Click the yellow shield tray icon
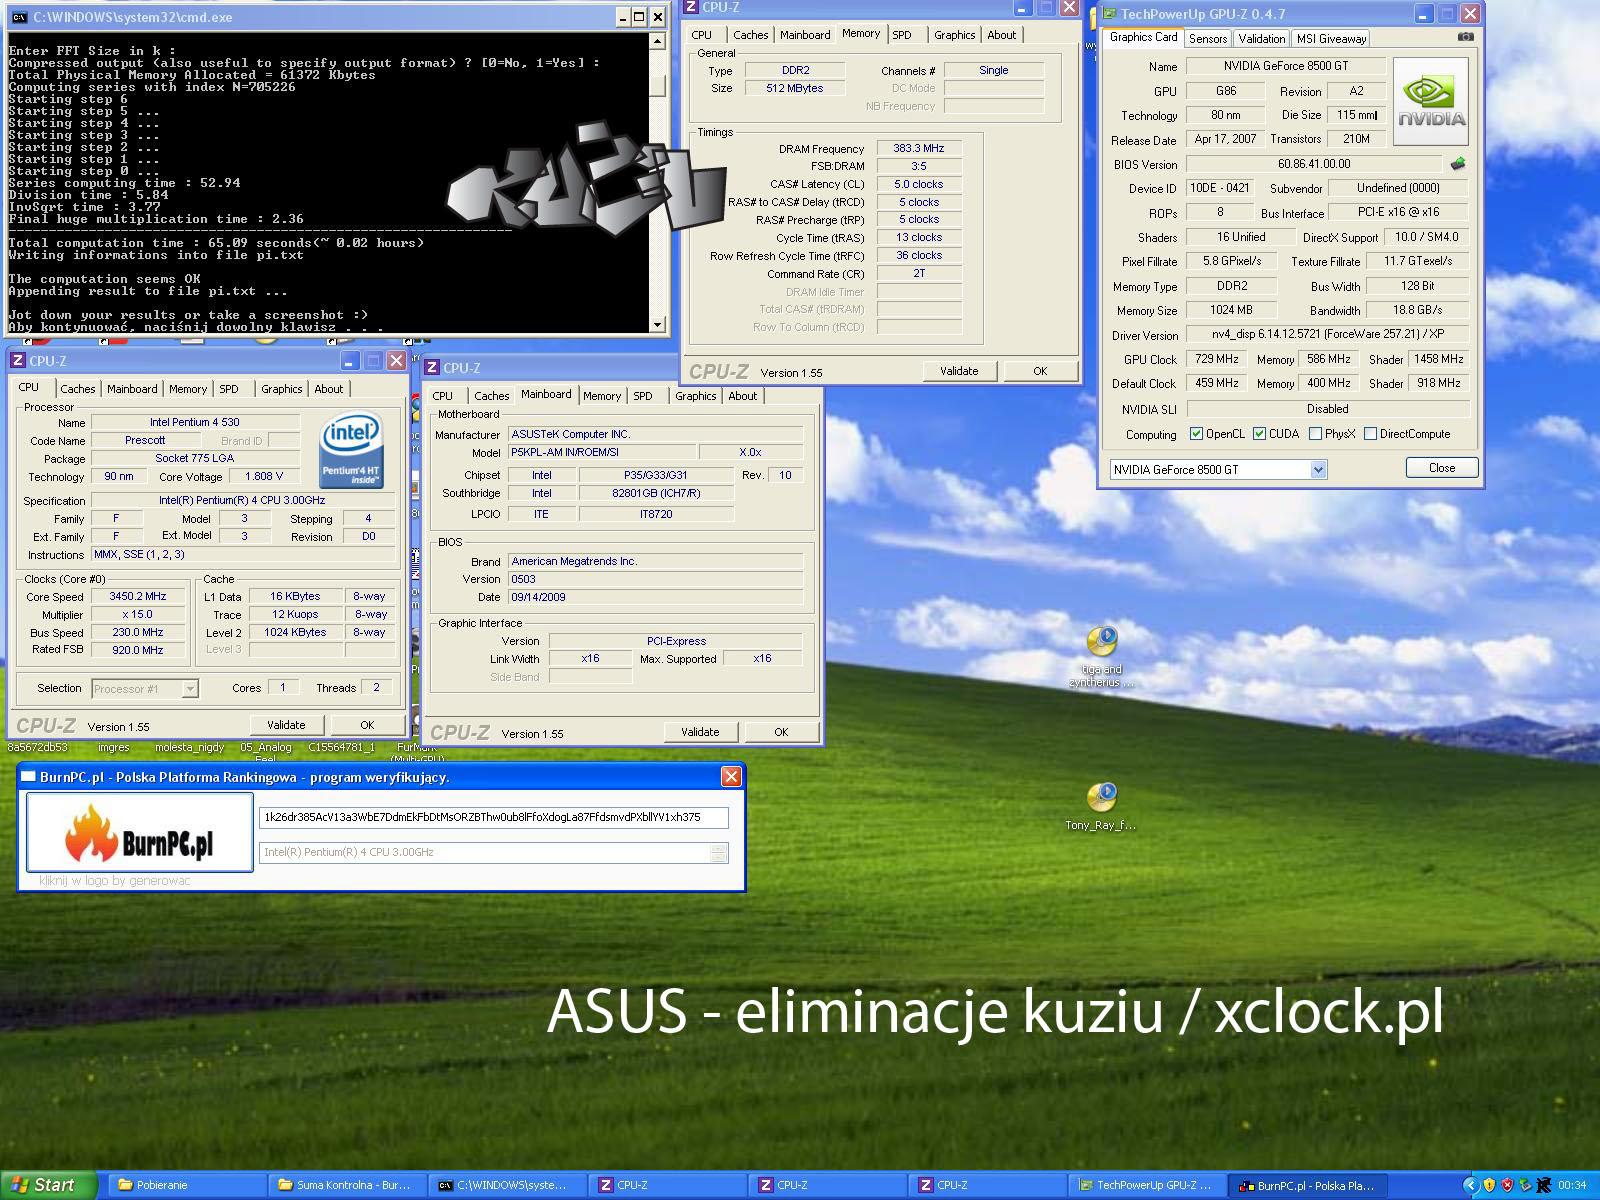 (1489, 1185)
